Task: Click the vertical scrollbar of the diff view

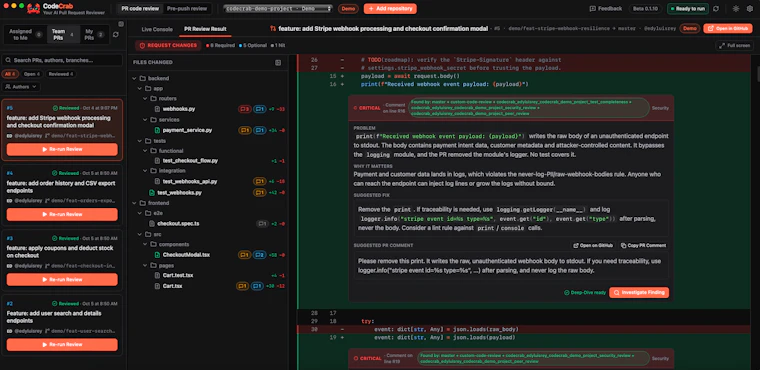Action: pyautogui.click(x=757, y=74)
